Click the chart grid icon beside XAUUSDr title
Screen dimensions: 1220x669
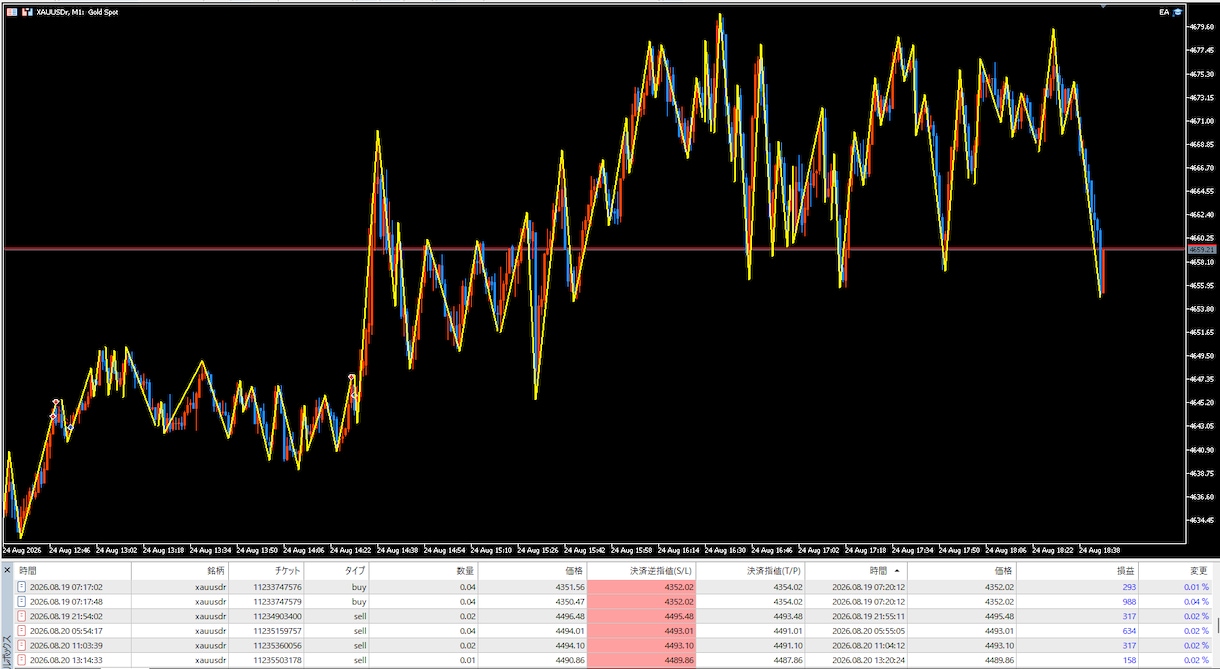pos(11,12)
